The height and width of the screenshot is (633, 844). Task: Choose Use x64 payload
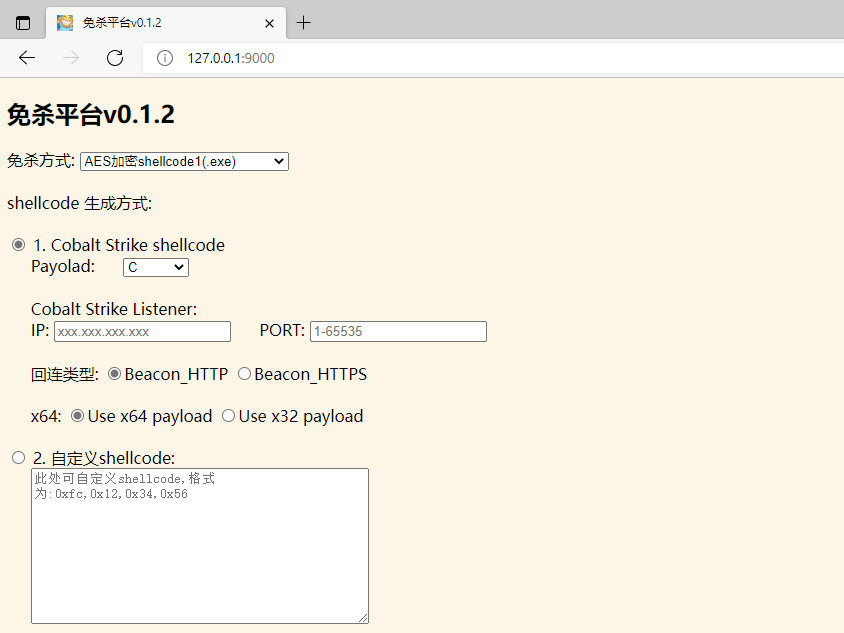(x=78, y=416)
